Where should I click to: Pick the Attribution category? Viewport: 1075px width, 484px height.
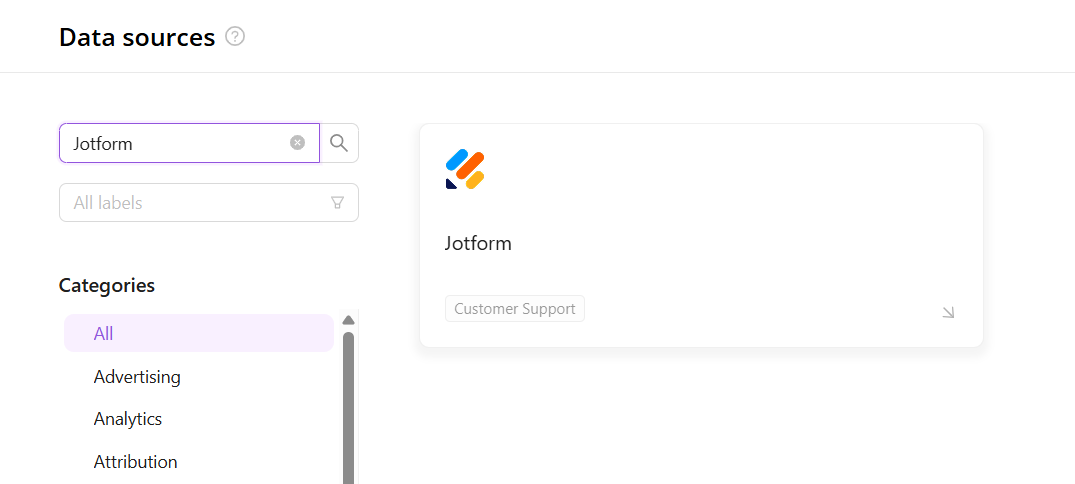pyautogui.click(x=136, y=462)
